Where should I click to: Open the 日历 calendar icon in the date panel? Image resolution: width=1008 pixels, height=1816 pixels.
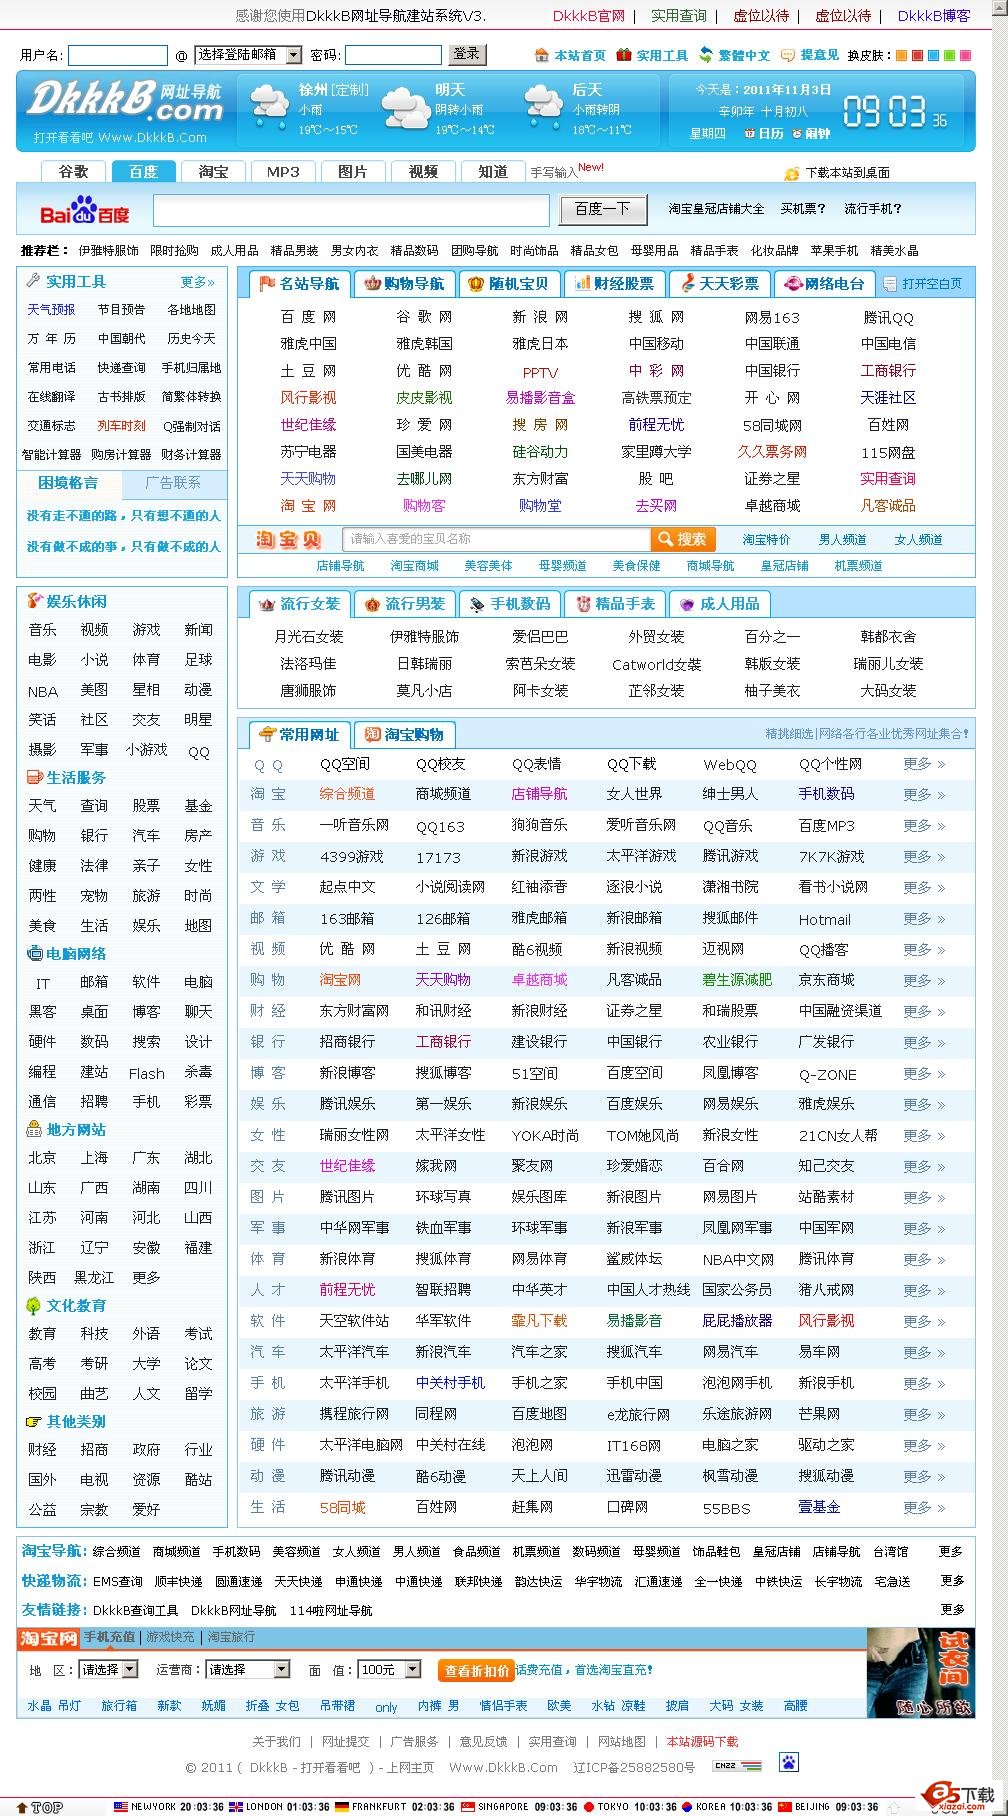pyautogui.click(x=749, y=133)
